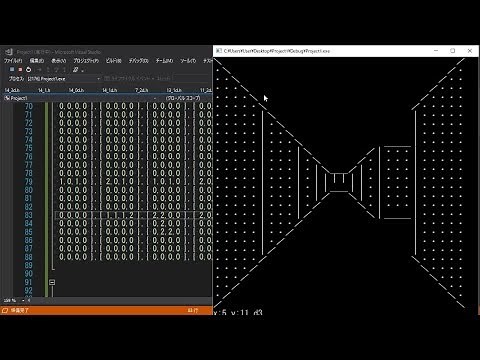The image size is (480, 360).
Task: Close the Project1.exe console window
Action: [x=470, y=51]
